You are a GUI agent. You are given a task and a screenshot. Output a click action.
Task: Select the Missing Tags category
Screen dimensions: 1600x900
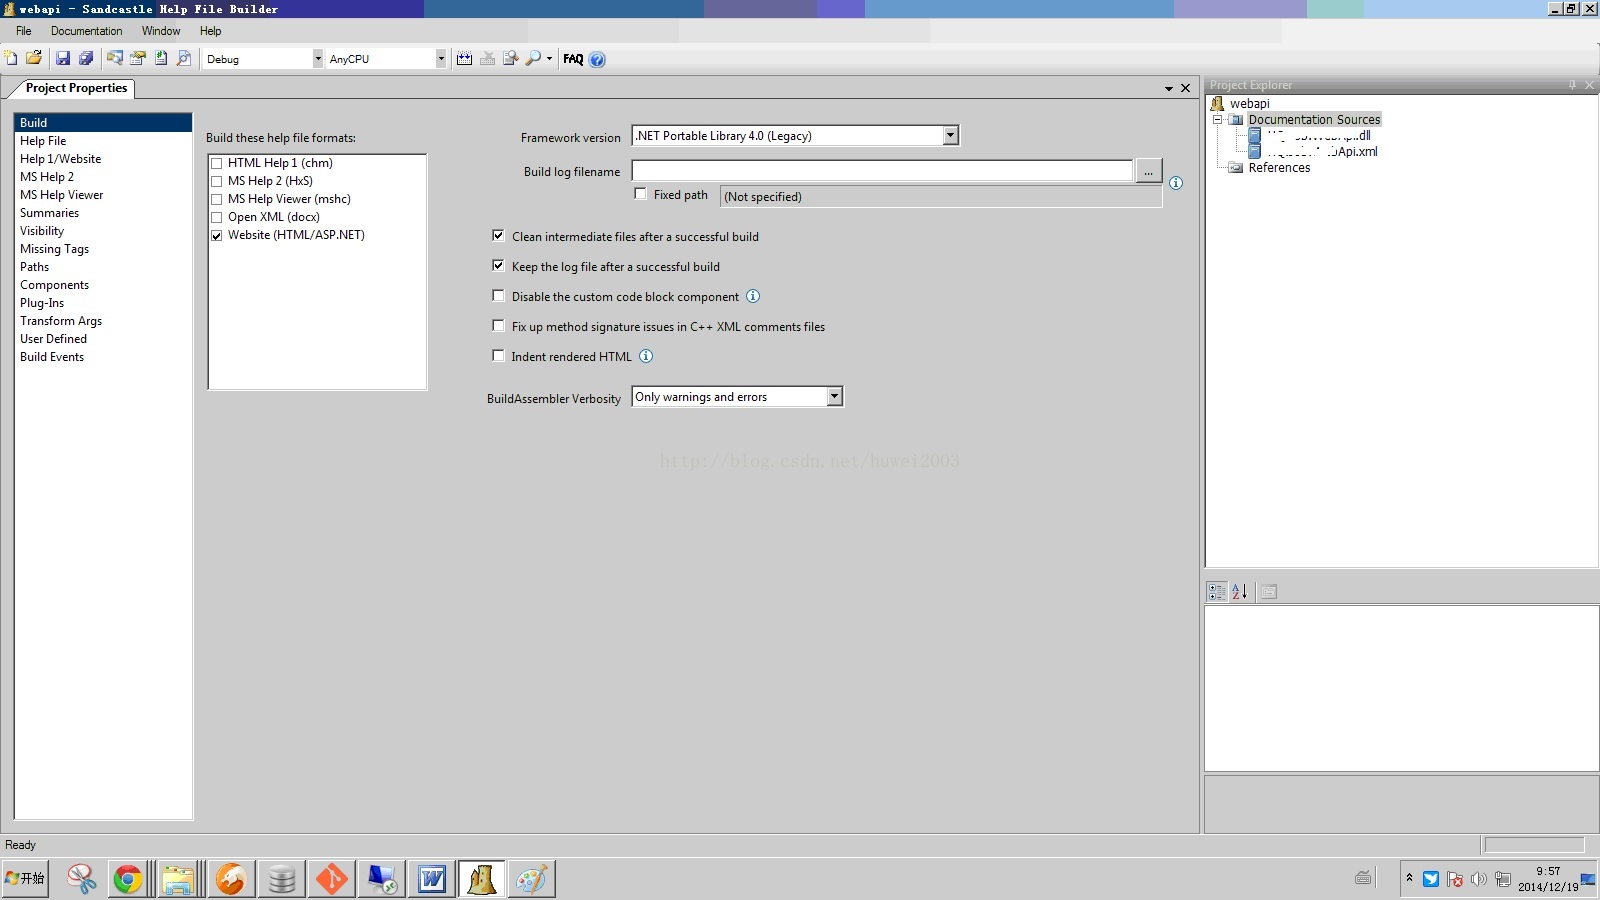pos(54,249)
